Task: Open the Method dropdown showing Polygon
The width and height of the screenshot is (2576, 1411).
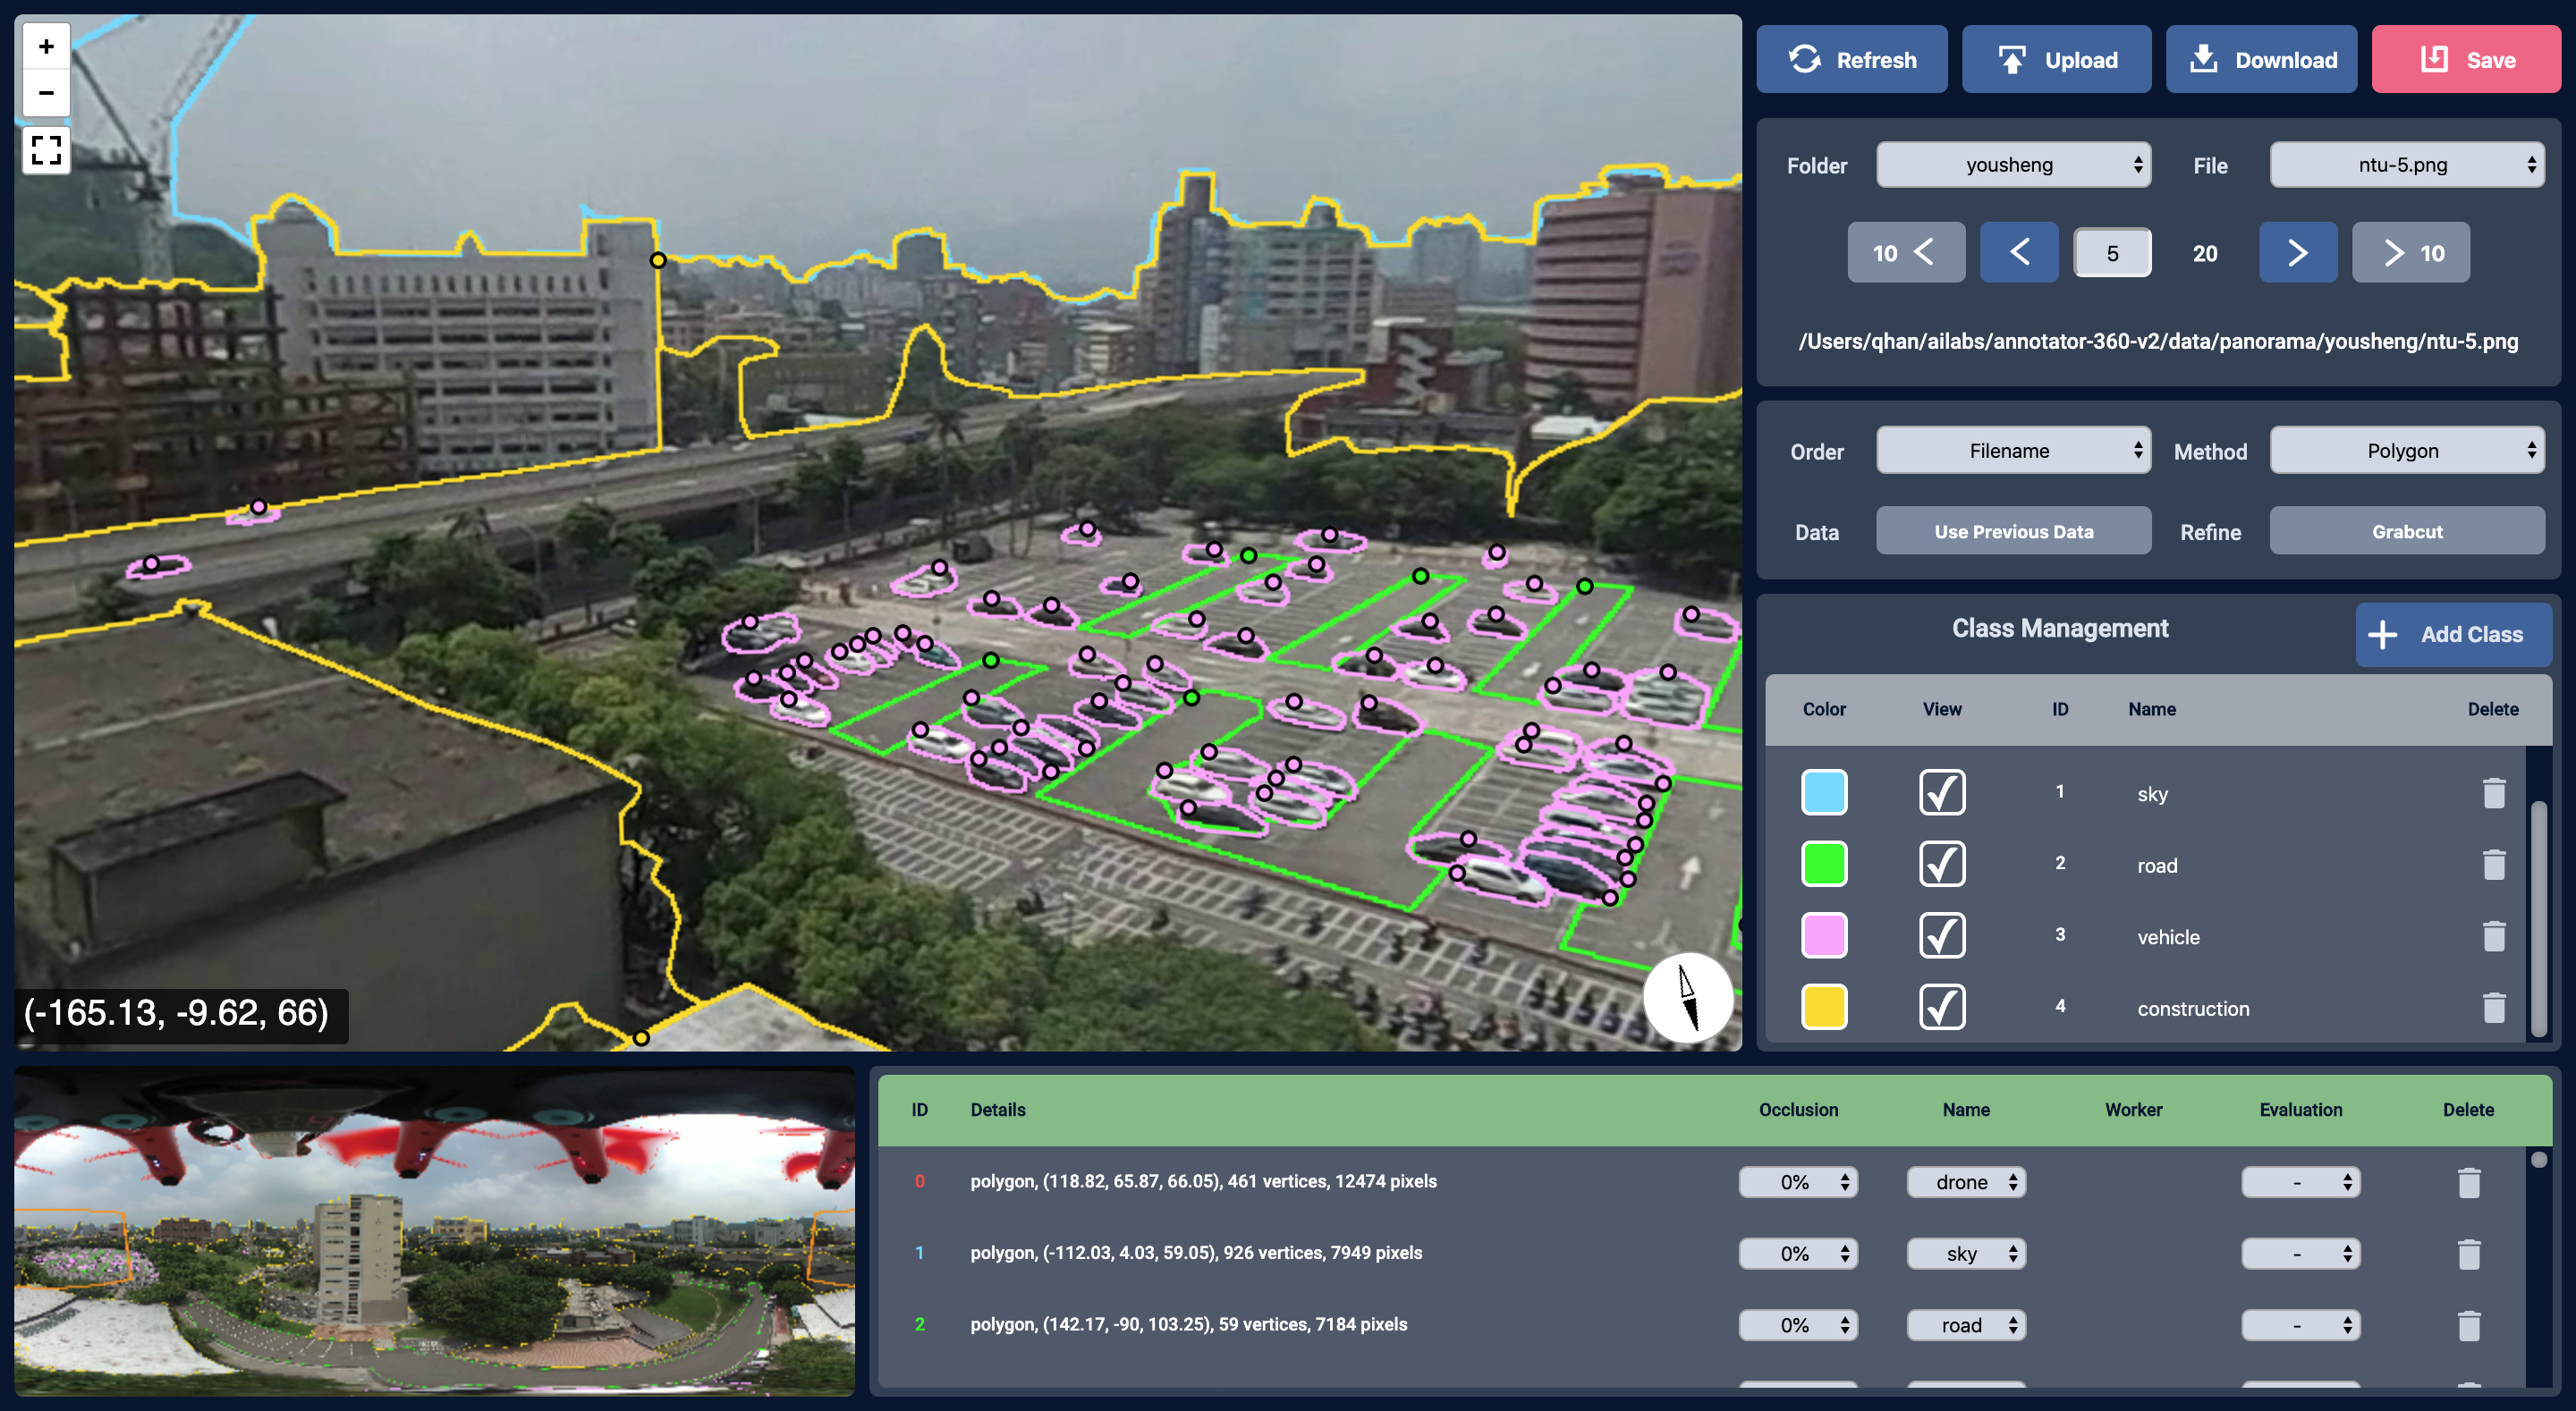Action: coord(2406,451)
